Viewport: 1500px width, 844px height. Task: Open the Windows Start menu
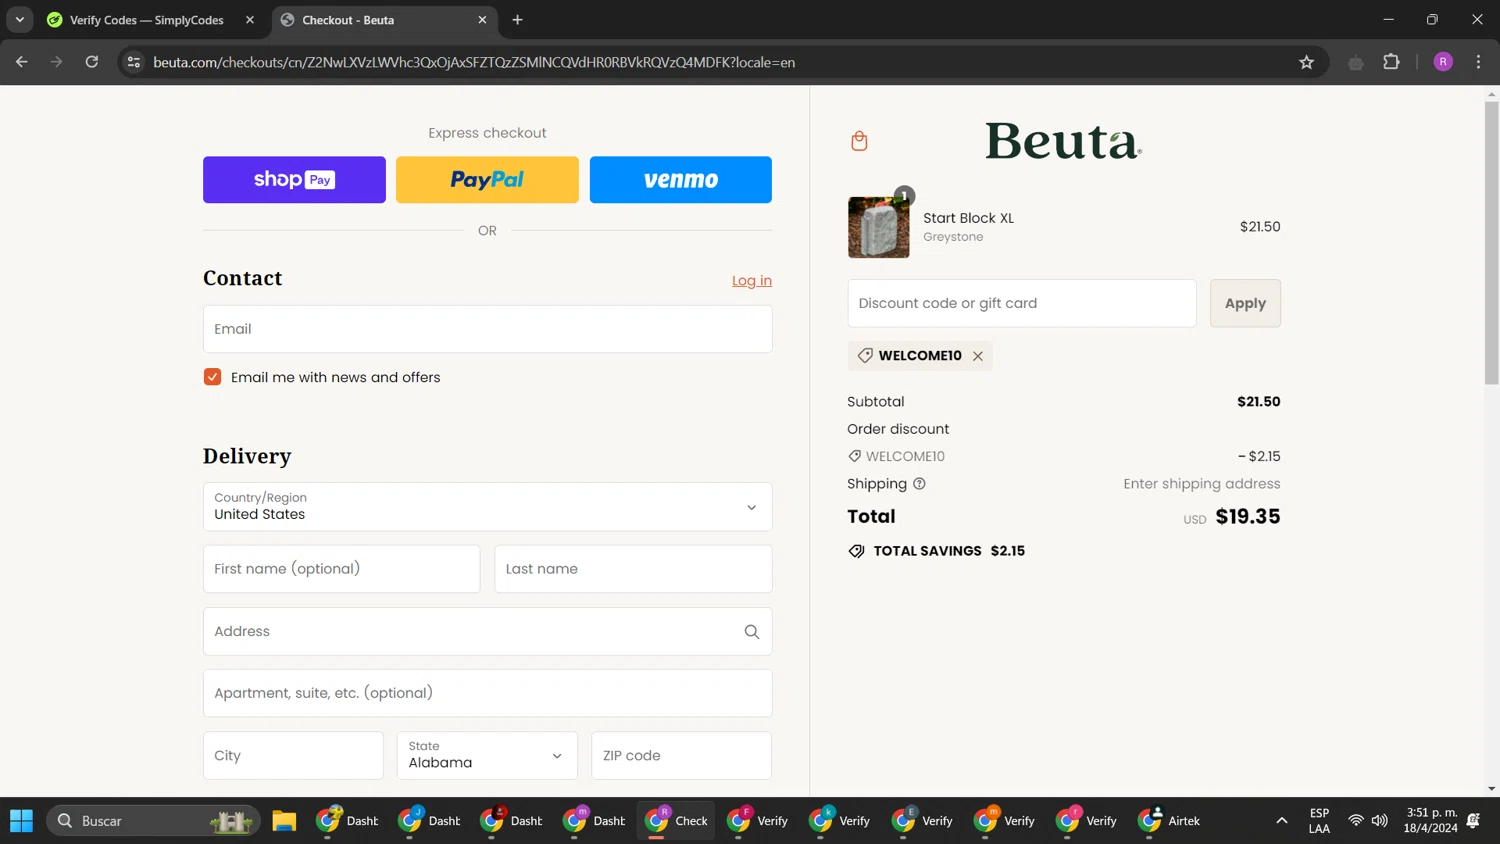pyautogui.click(x=21, y=821)
